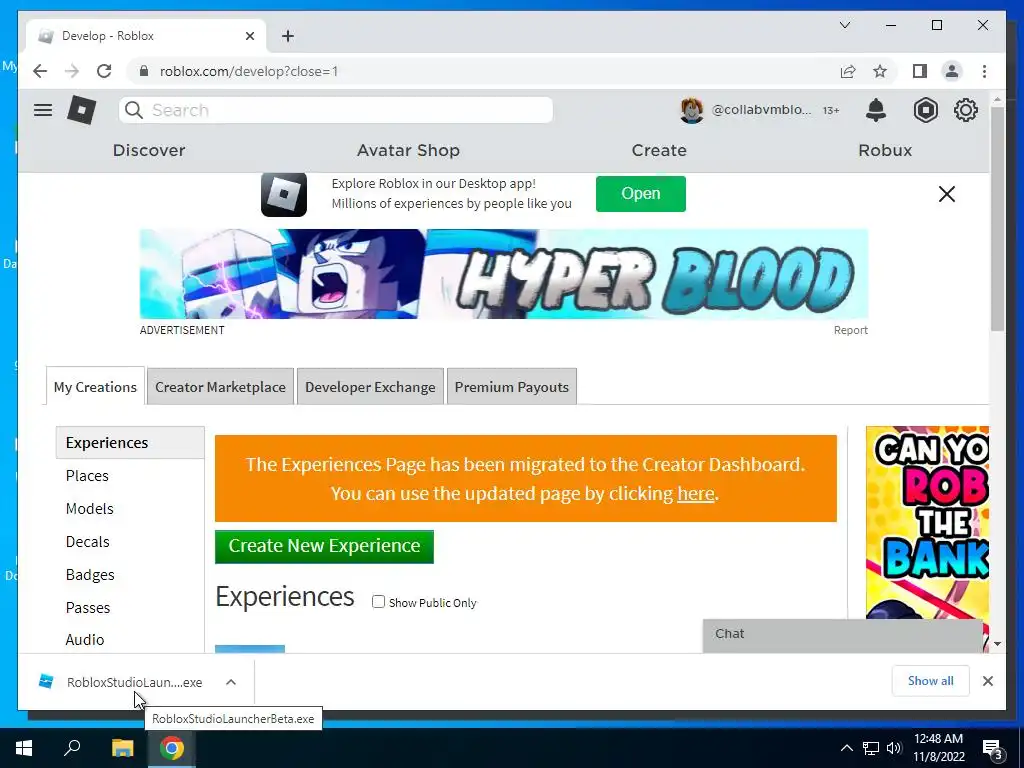1024x768 pixels.
Task: Click Create New Experience button
Action: [x=324, y=546]
